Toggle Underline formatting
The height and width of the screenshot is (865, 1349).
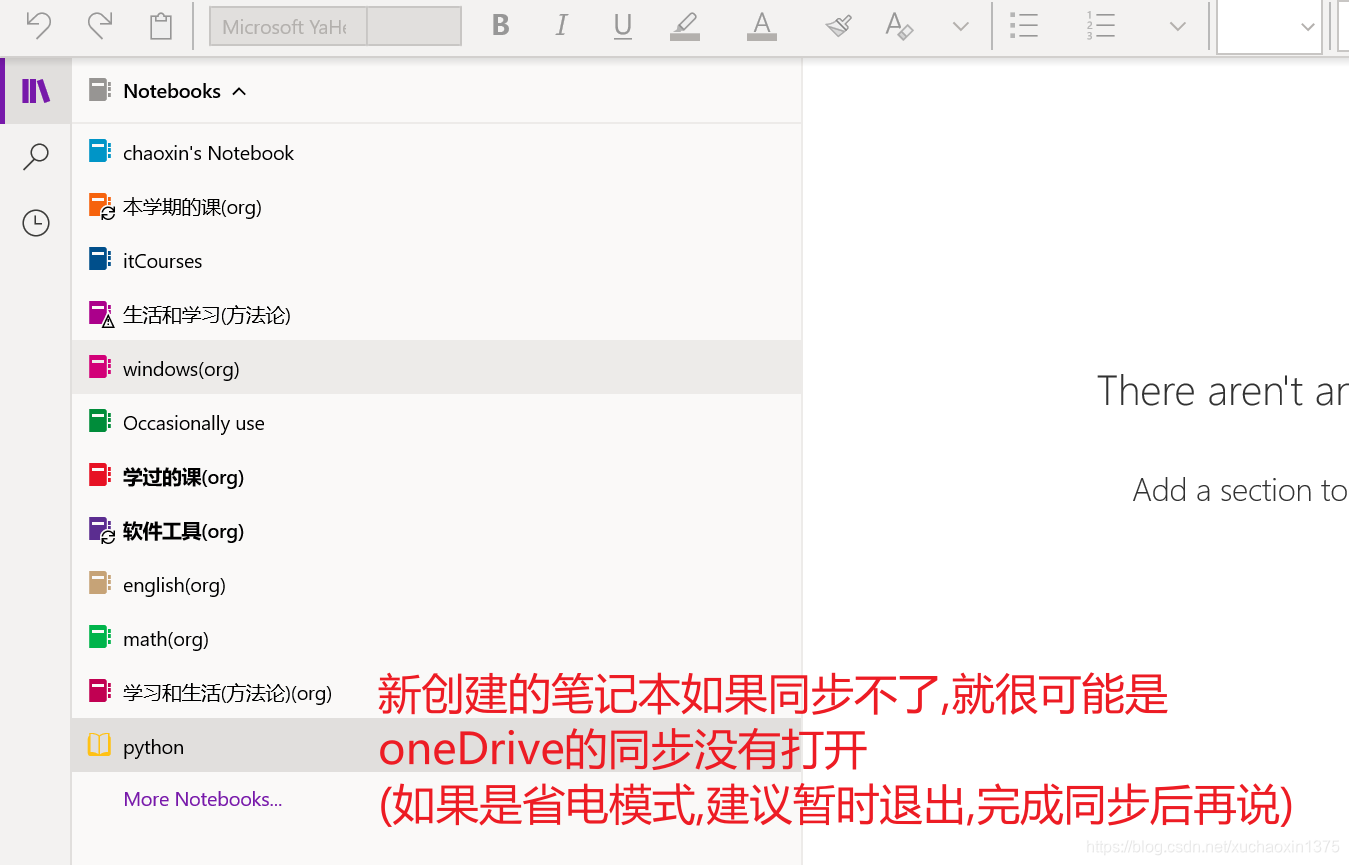623,26
